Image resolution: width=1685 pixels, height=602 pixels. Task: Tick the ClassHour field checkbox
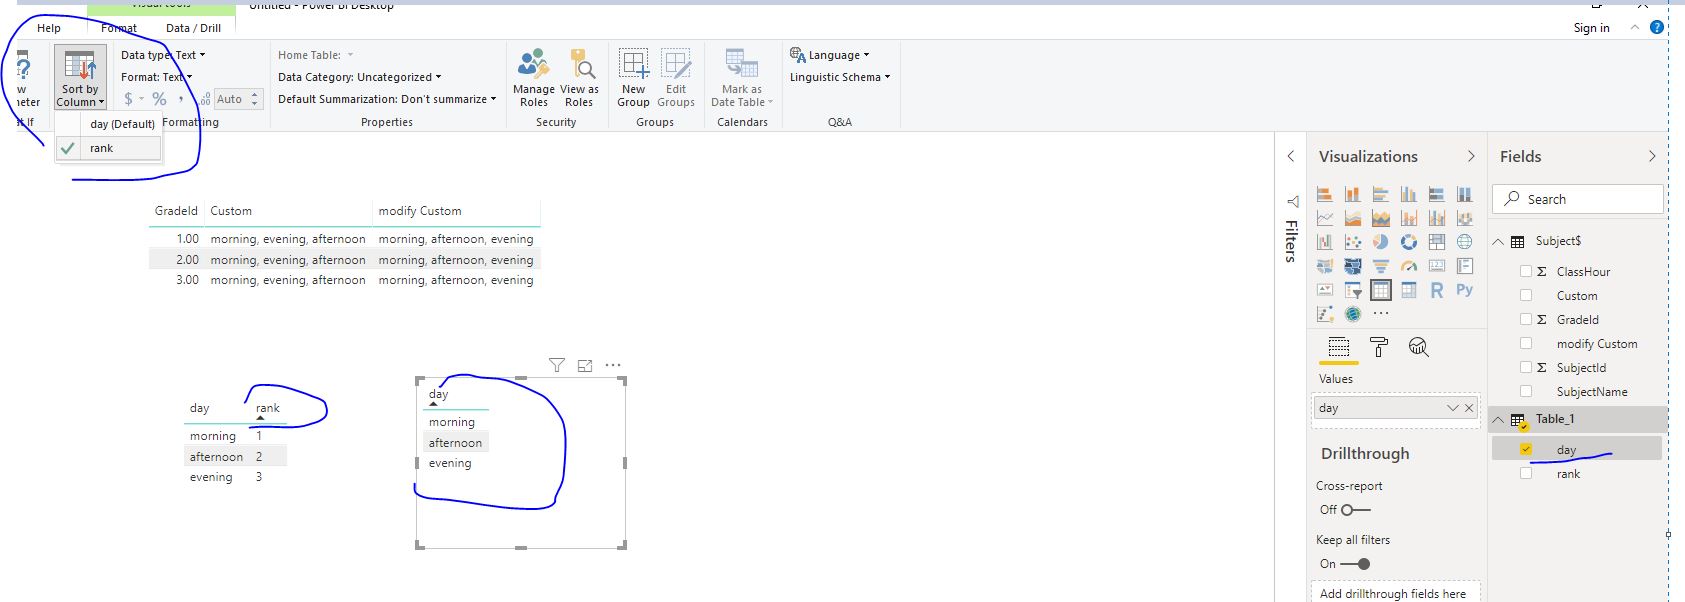(1526, 271)
